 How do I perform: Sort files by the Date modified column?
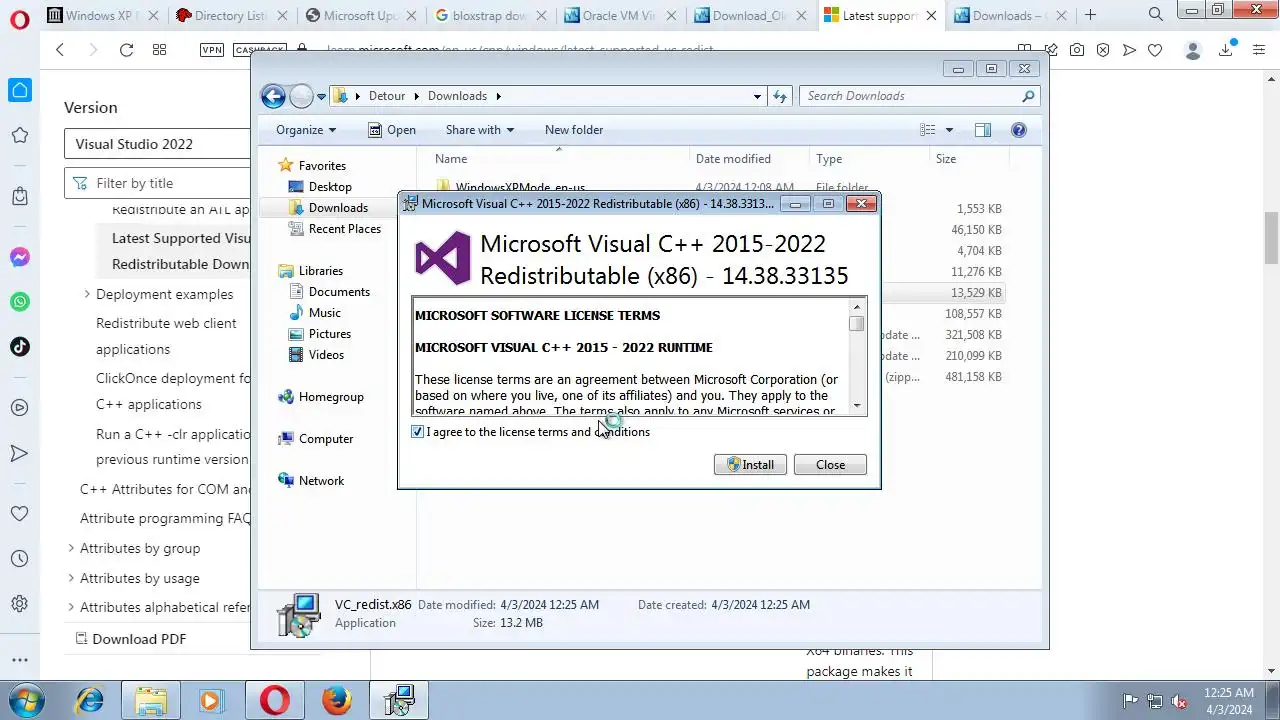[750, 159]
